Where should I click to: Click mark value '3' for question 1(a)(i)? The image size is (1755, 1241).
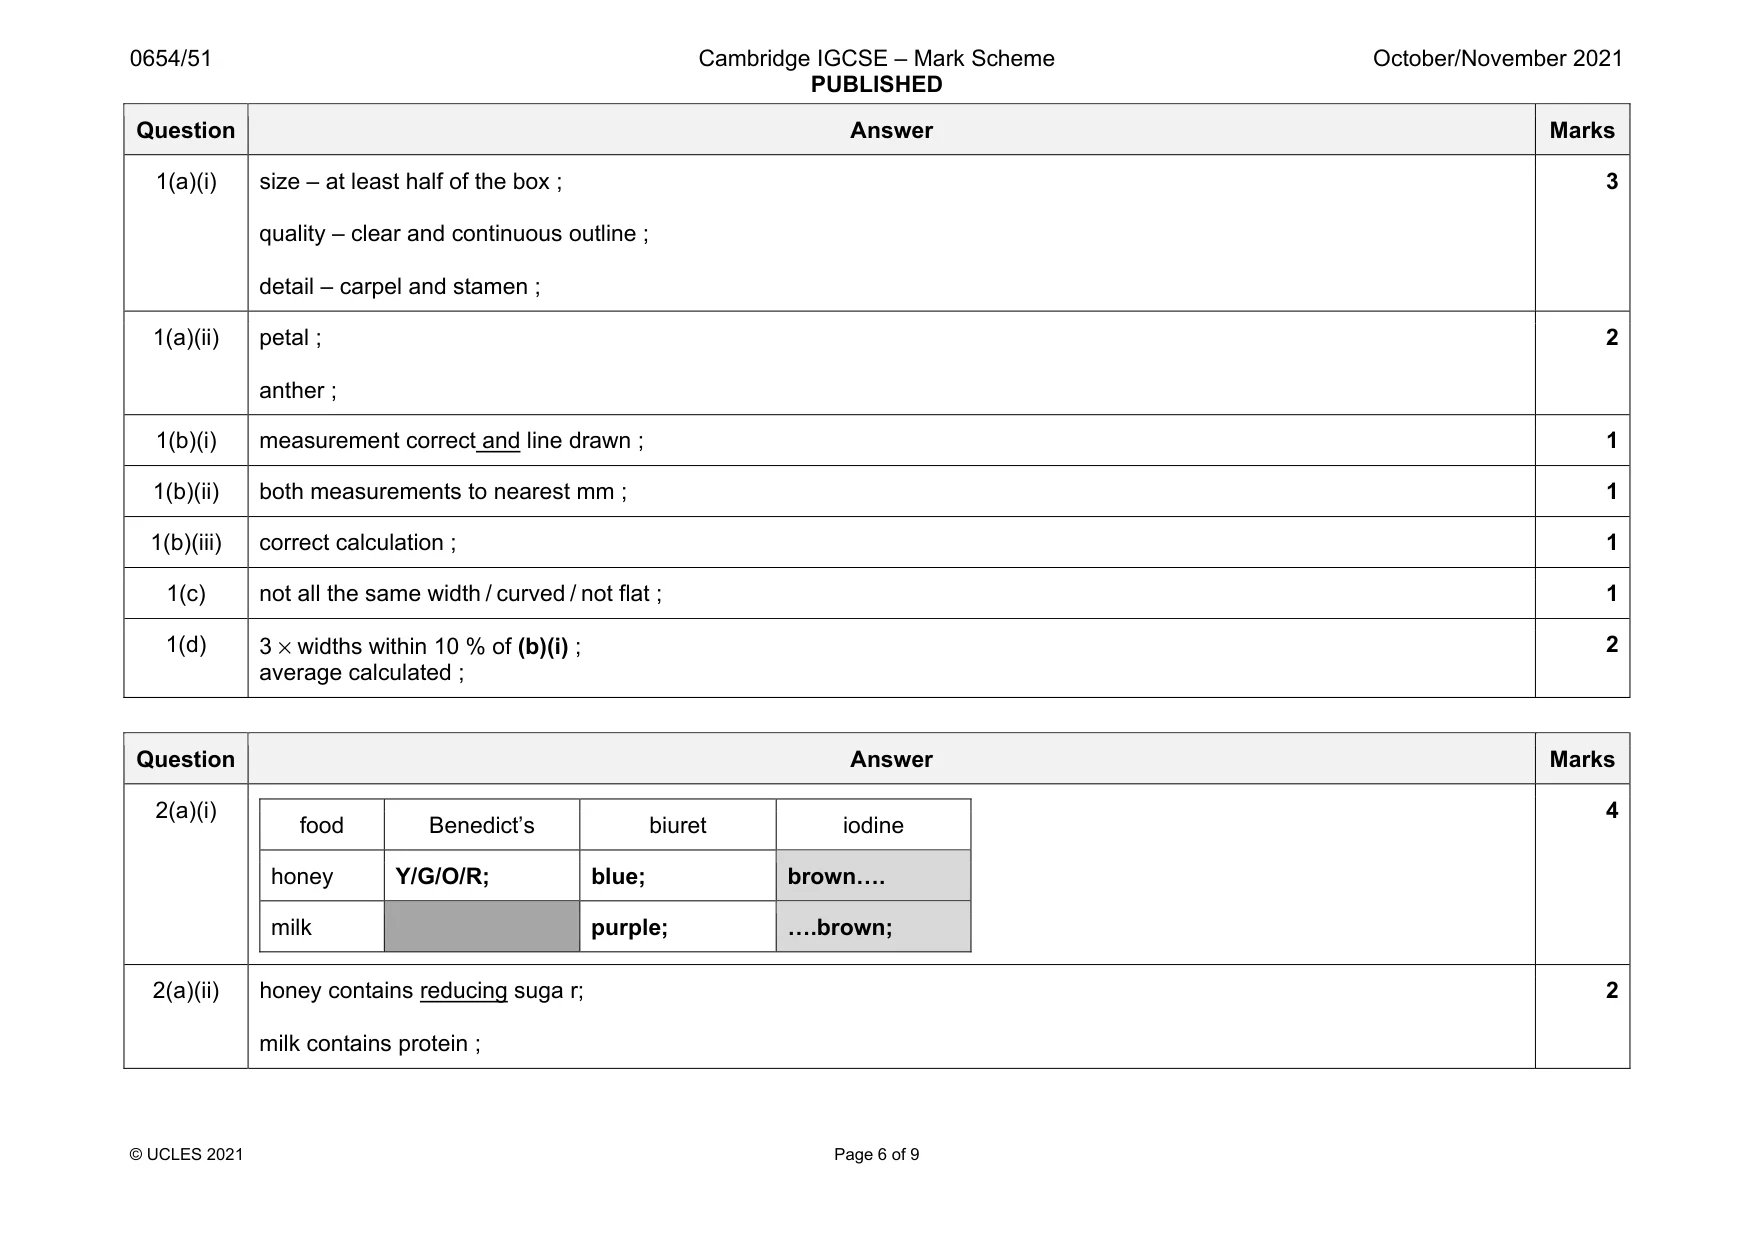pyautogui.click(x=1611, y=181)
